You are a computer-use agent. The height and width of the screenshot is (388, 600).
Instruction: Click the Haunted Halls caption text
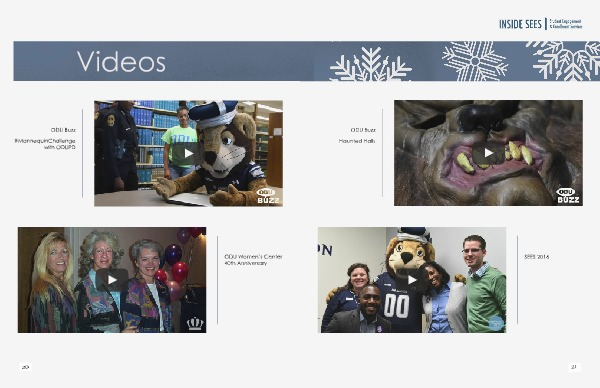tap(357, 141)
